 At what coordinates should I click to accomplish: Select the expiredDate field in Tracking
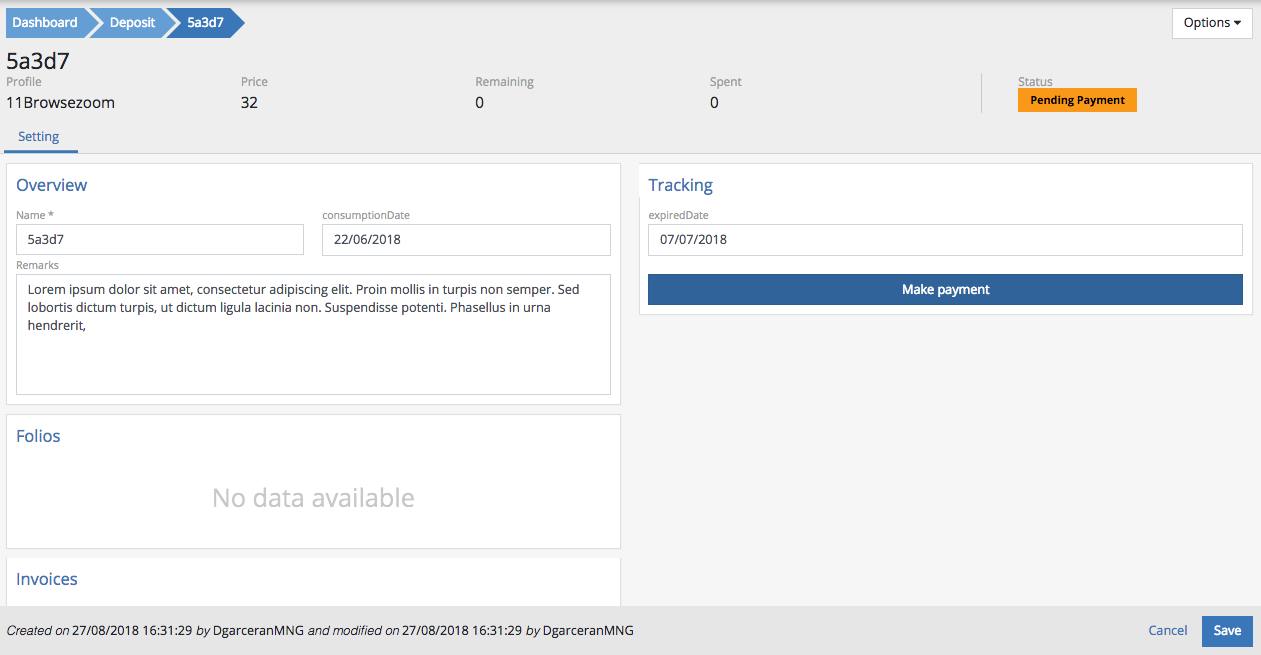click(945, 240)
